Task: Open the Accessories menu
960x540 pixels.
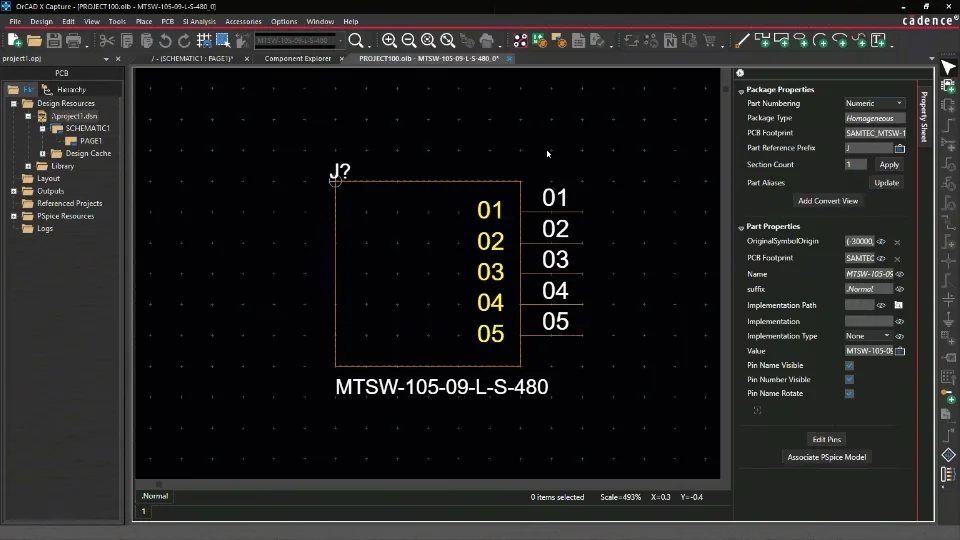Action: click(x=243, y=21)
